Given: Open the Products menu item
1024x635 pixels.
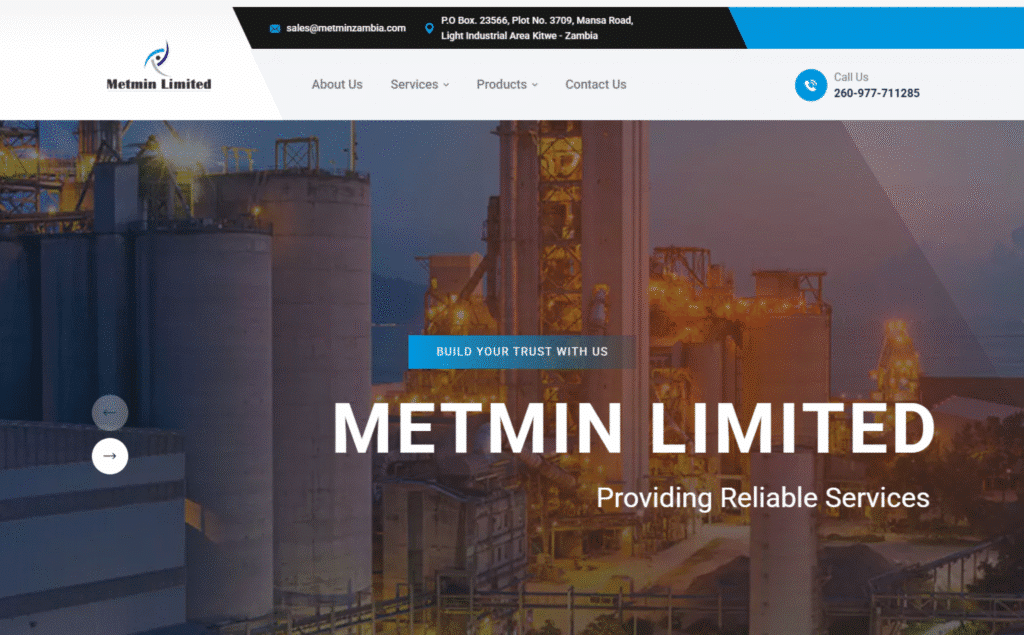Looking at the screenshot, I should point(502,84).
